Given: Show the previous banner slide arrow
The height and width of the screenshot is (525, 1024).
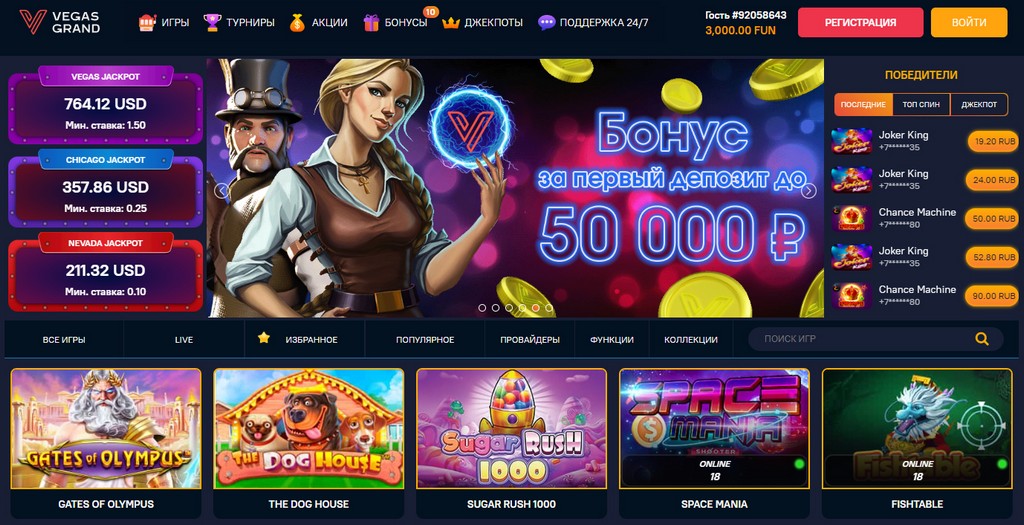Looking at the screenshot, I should point(222,191).
